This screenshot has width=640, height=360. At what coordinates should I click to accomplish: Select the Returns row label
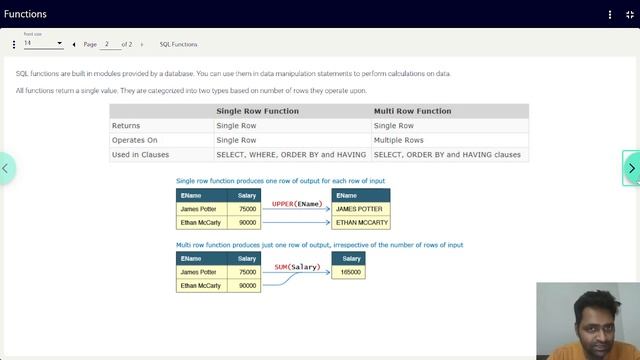pyautogui.click(x=126, y=126)
